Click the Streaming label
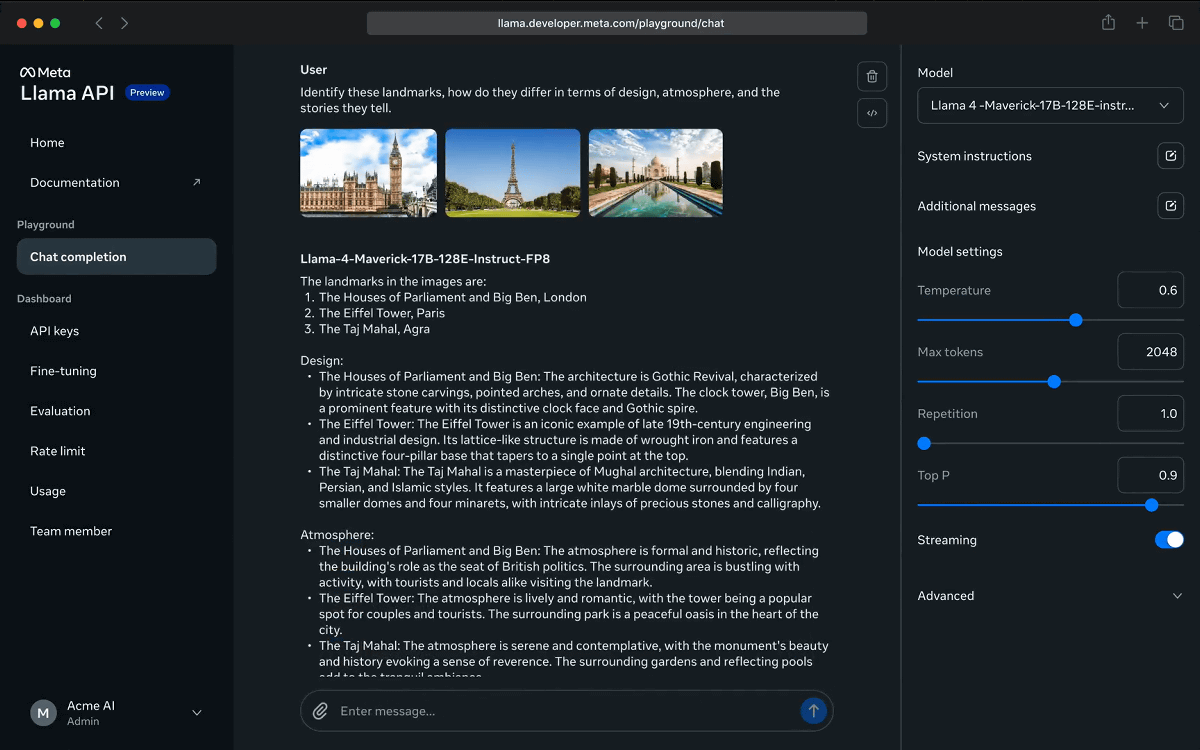Screen dimensions: 1200x750 [x=947, y=540]
